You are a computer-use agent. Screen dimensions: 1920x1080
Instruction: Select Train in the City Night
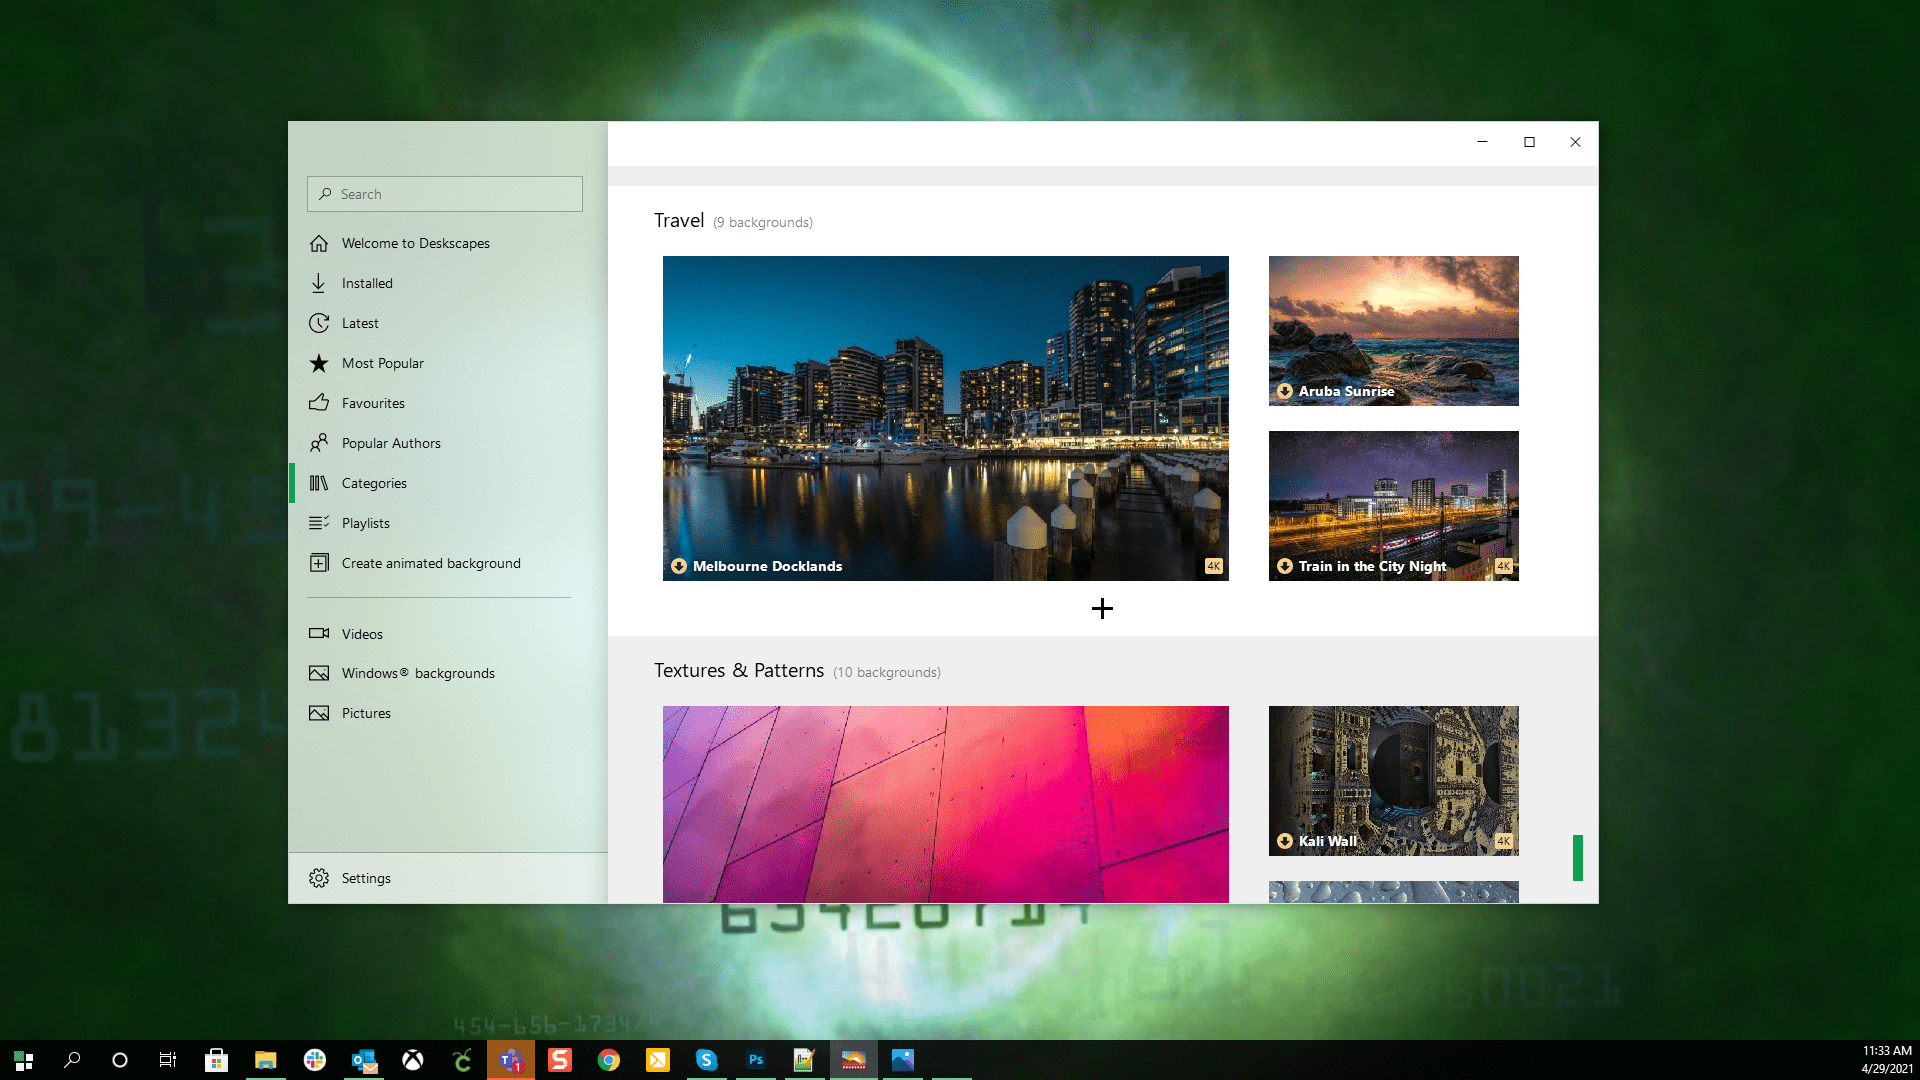point(1393,505)
